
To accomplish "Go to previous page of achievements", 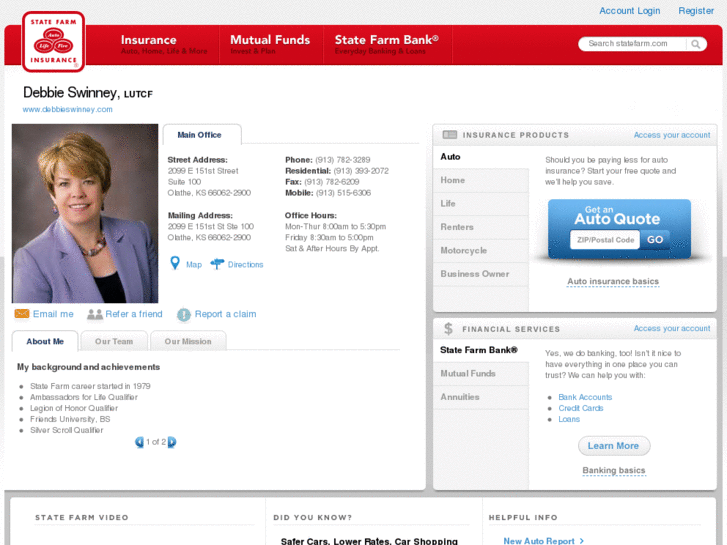I will [x=140, y=442].
